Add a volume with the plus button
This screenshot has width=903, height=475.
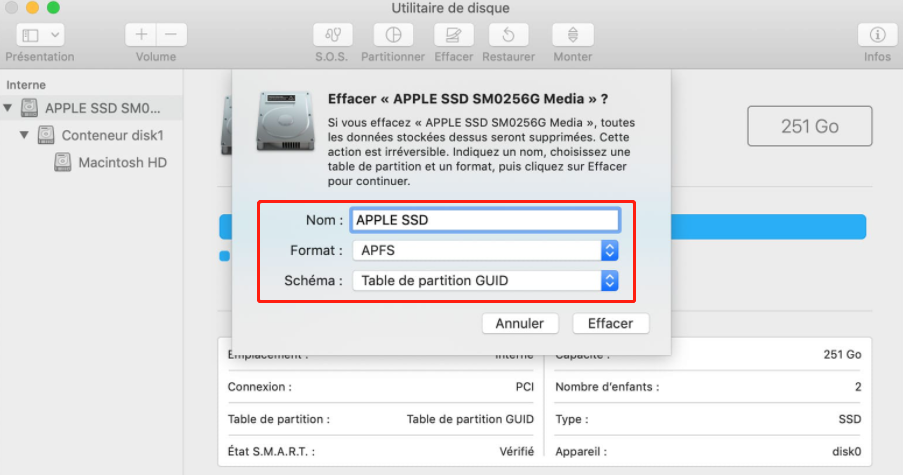coord(141,35)
